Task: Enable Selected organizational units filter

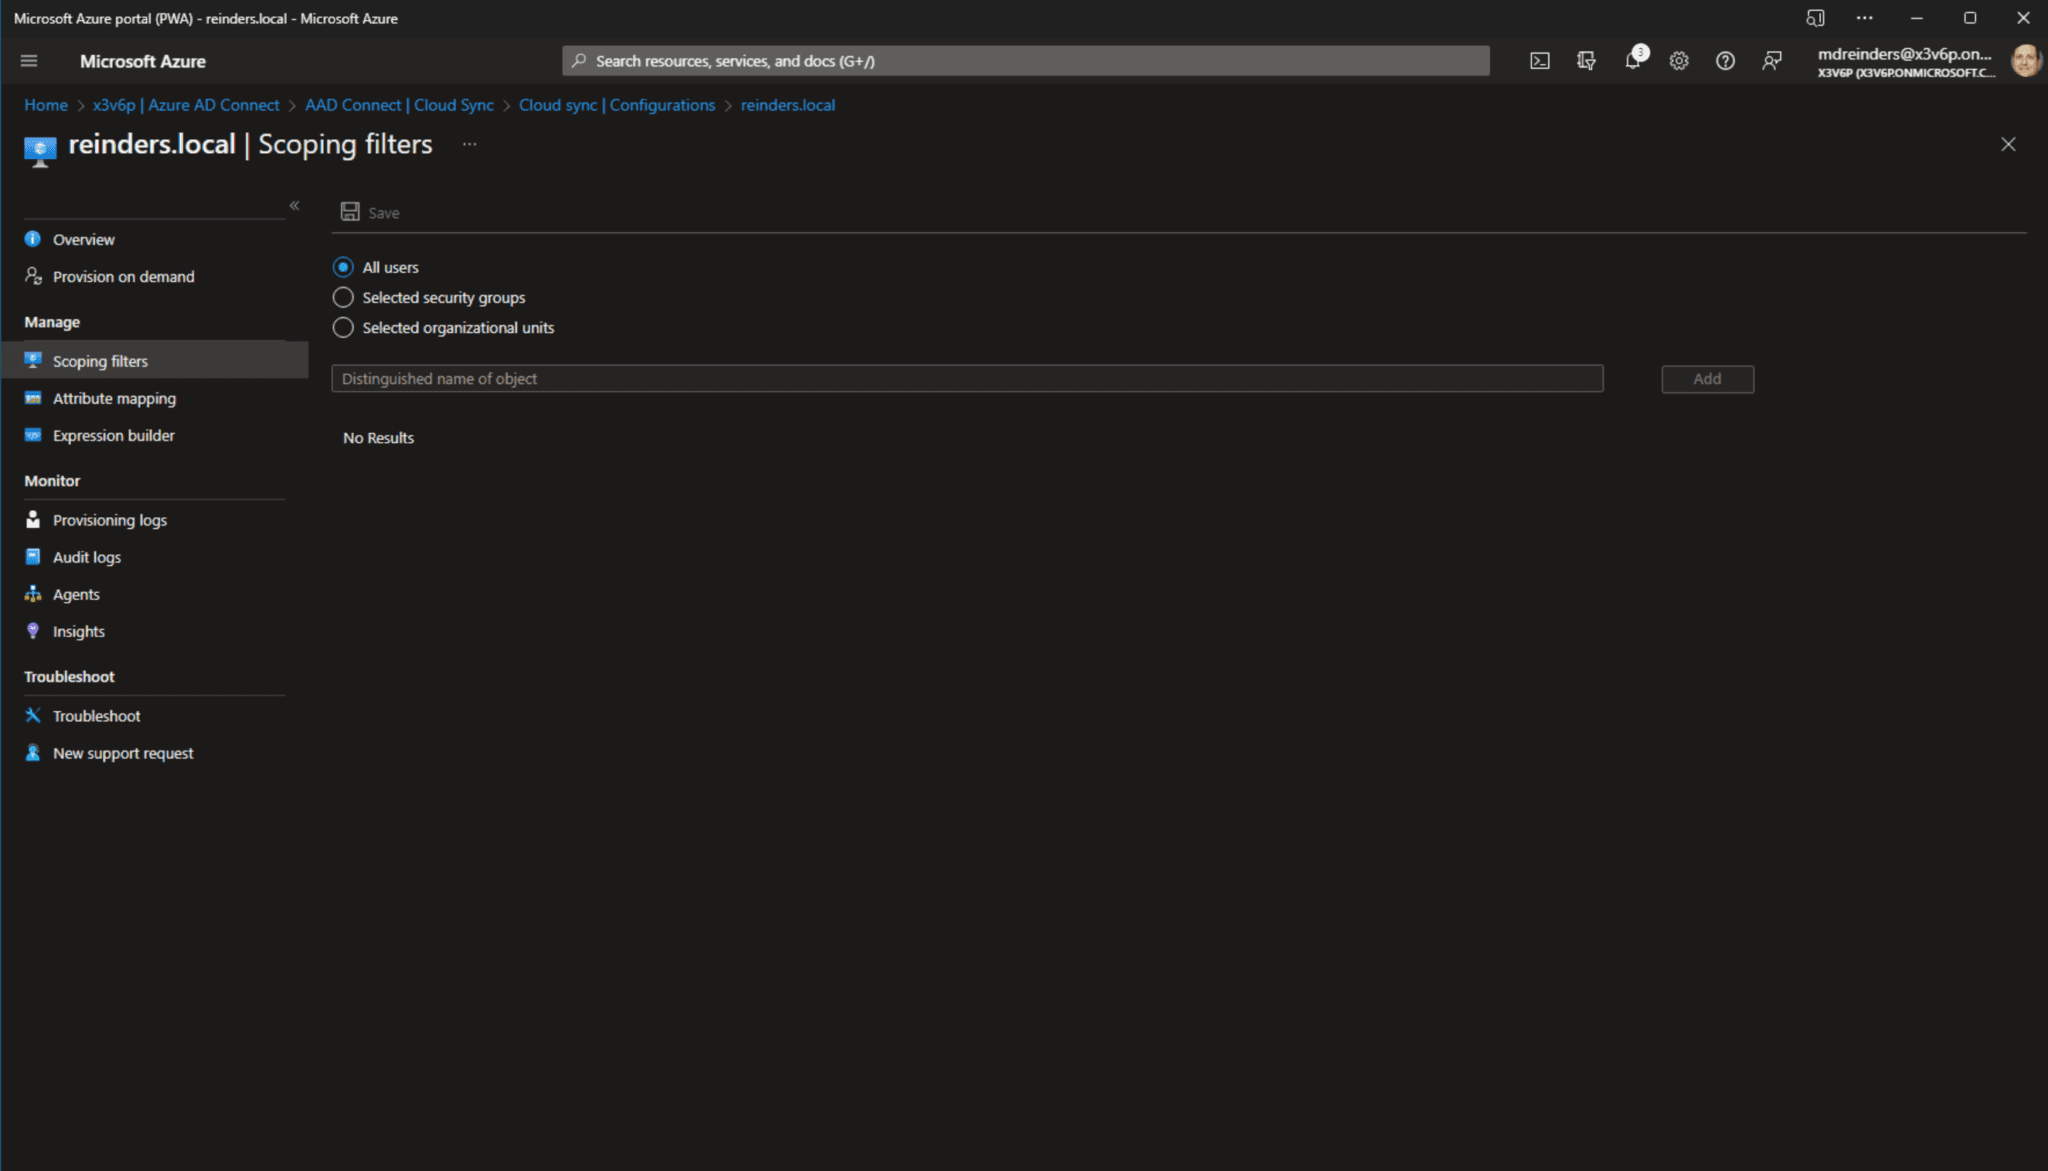Action: [343, 327]
